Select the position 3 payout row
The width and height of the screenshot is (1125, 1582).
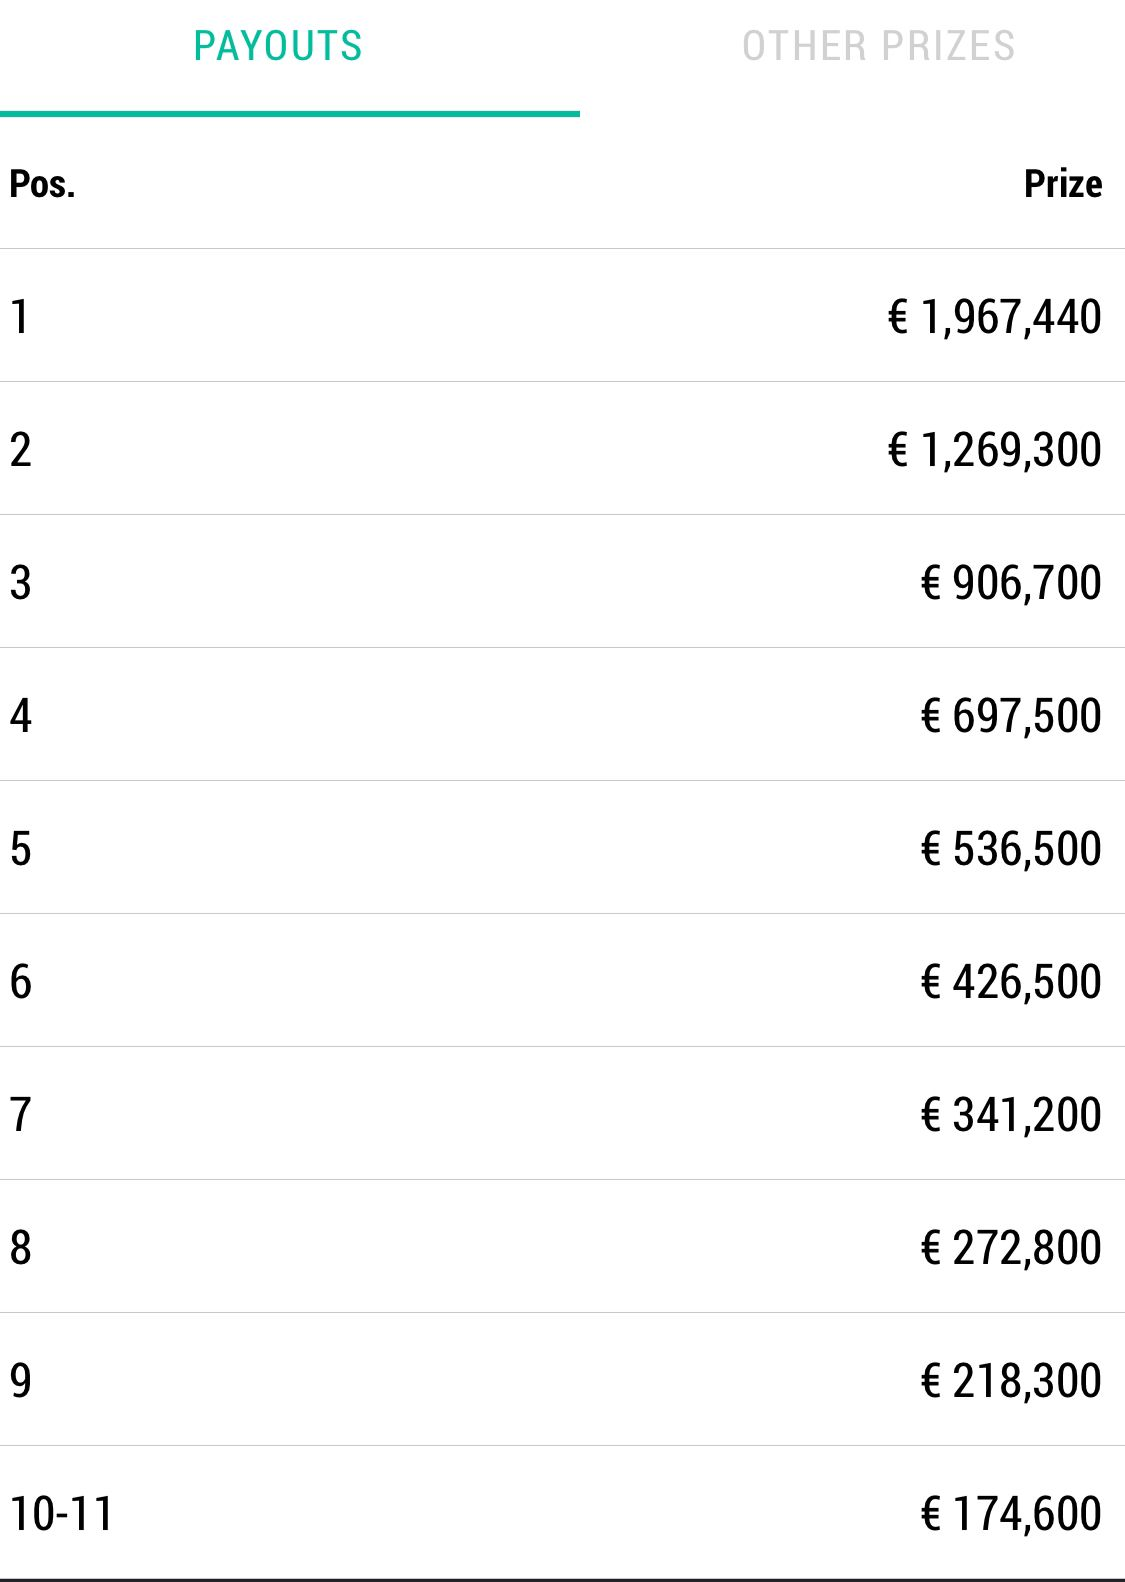(x=562, y=582)
